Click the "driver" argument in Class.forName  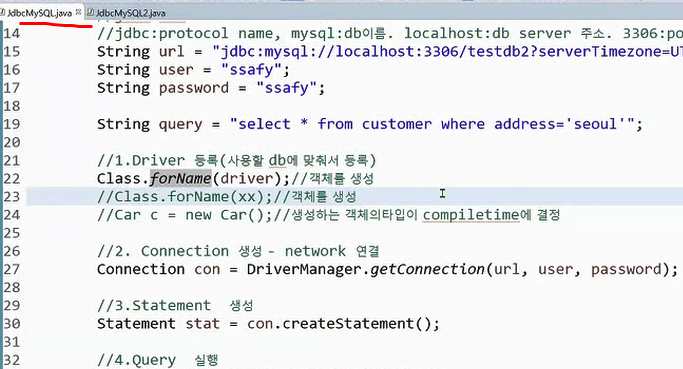[247, 179]
